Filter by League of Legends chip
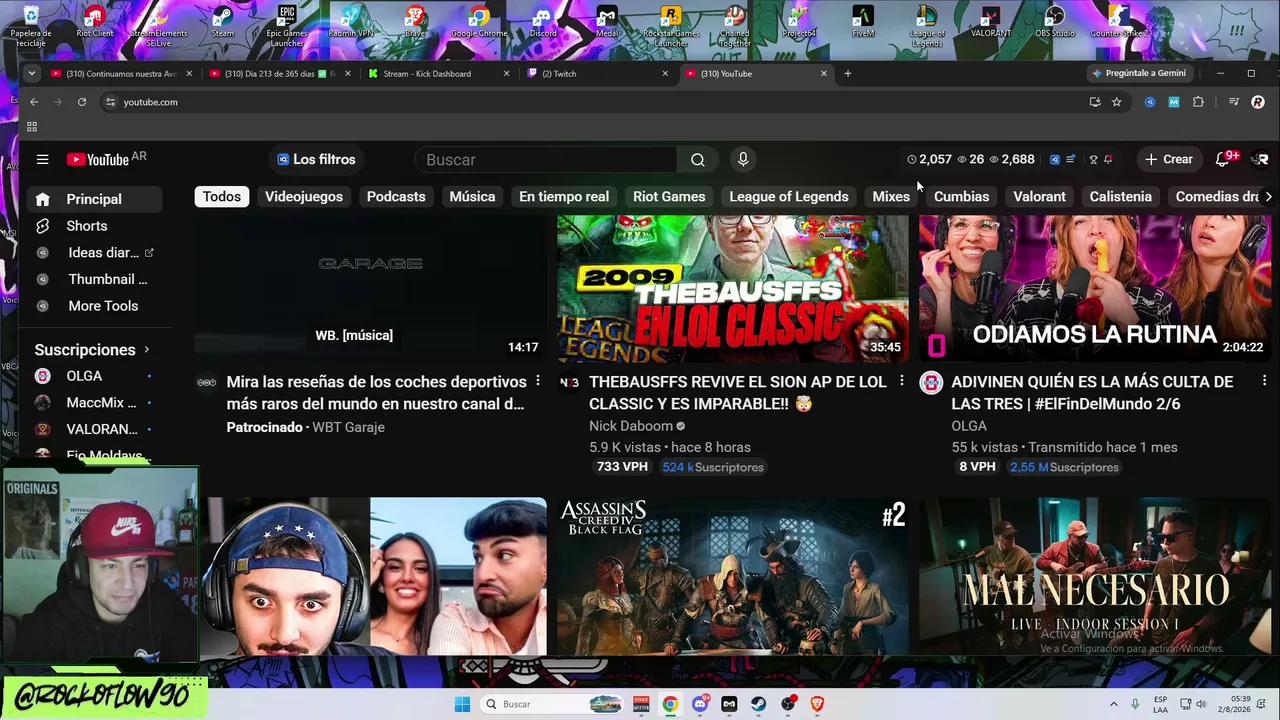1280x720 pixels. (789, 197)
